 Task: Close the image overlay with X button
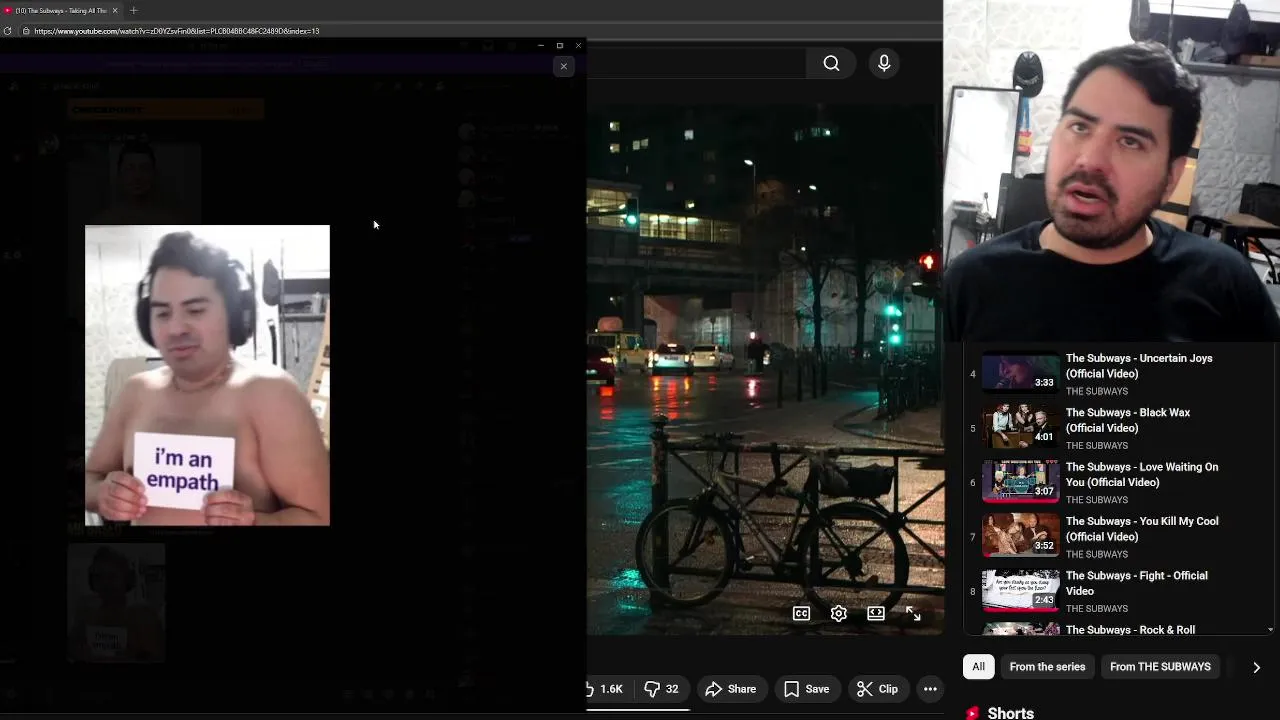click(x=563, y=66)
